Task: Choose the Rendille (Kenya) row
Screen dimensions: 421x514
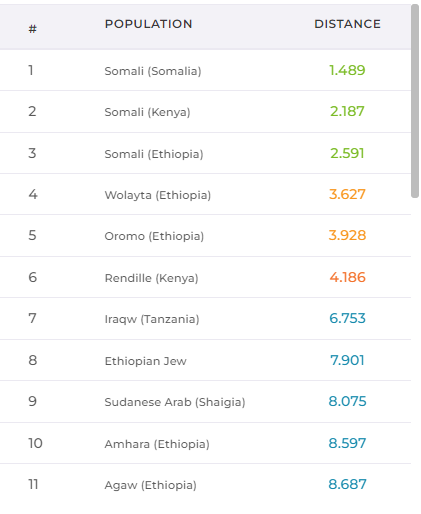Action: point(205,277)
